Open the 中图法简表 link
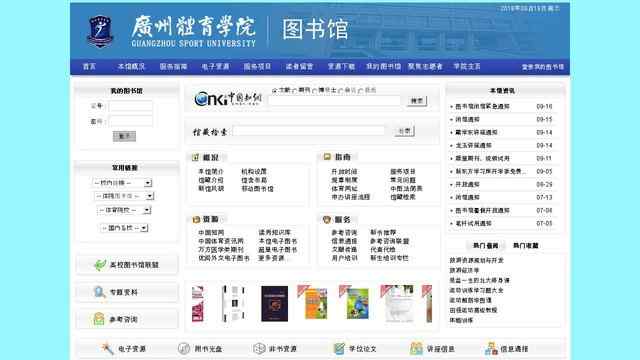 [406, 189]
